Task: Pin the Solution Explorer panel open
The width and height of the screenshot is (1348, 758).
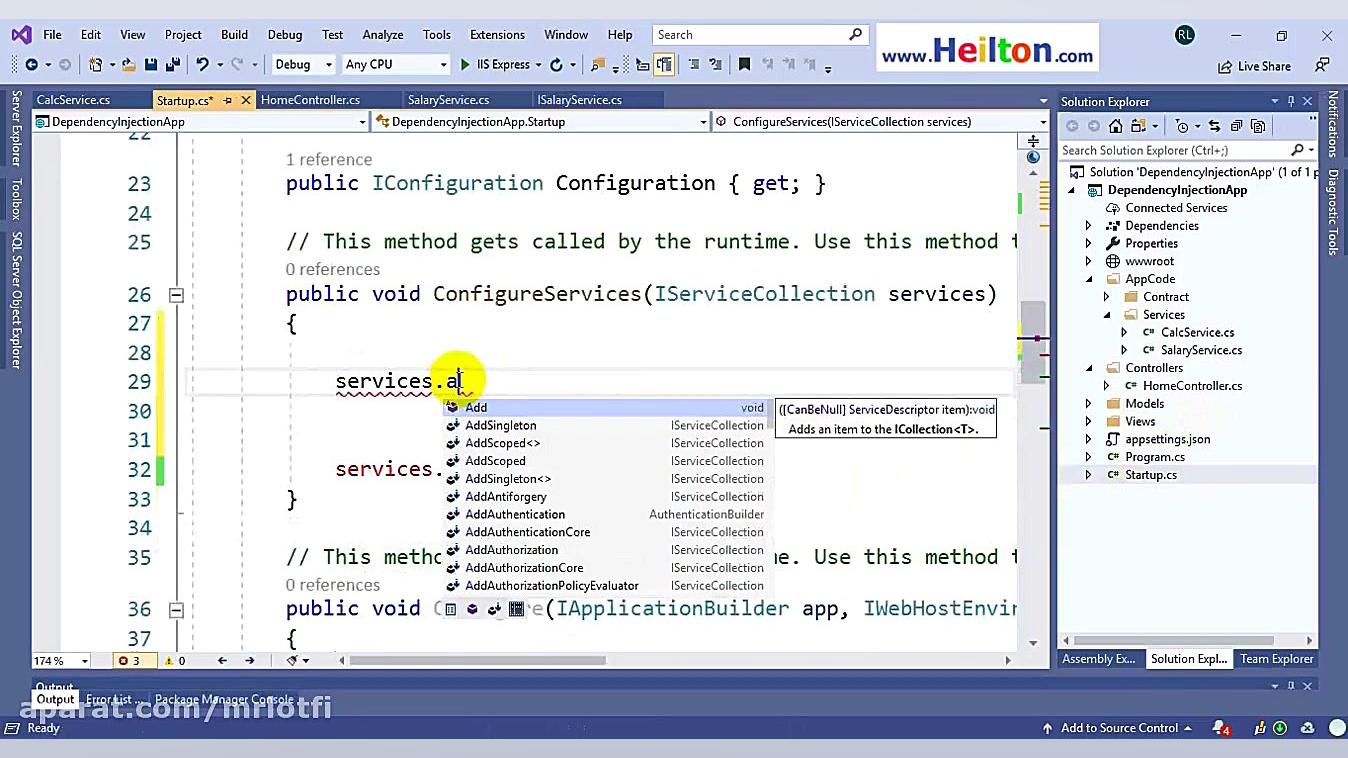Action: 1292,101
